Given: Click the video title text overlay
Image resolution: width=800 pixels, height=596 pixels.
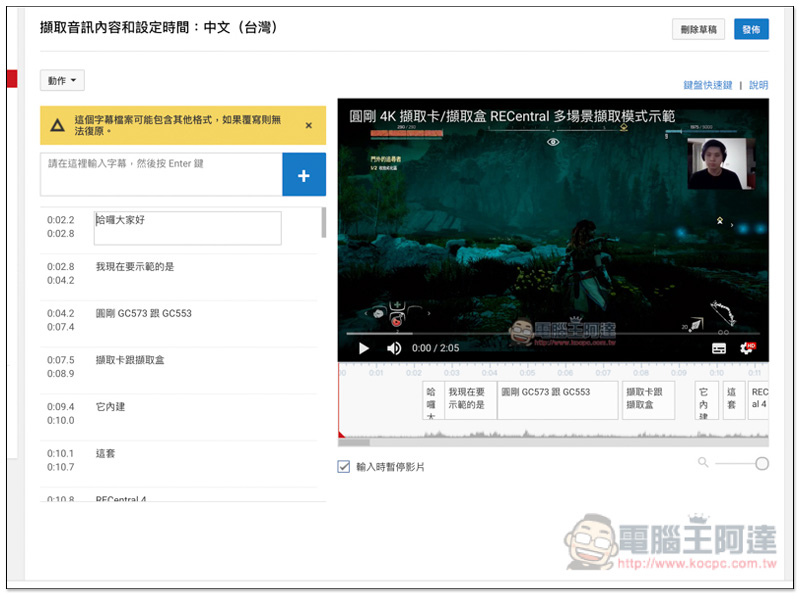Looking at the screenshot, I should [512, 116].
